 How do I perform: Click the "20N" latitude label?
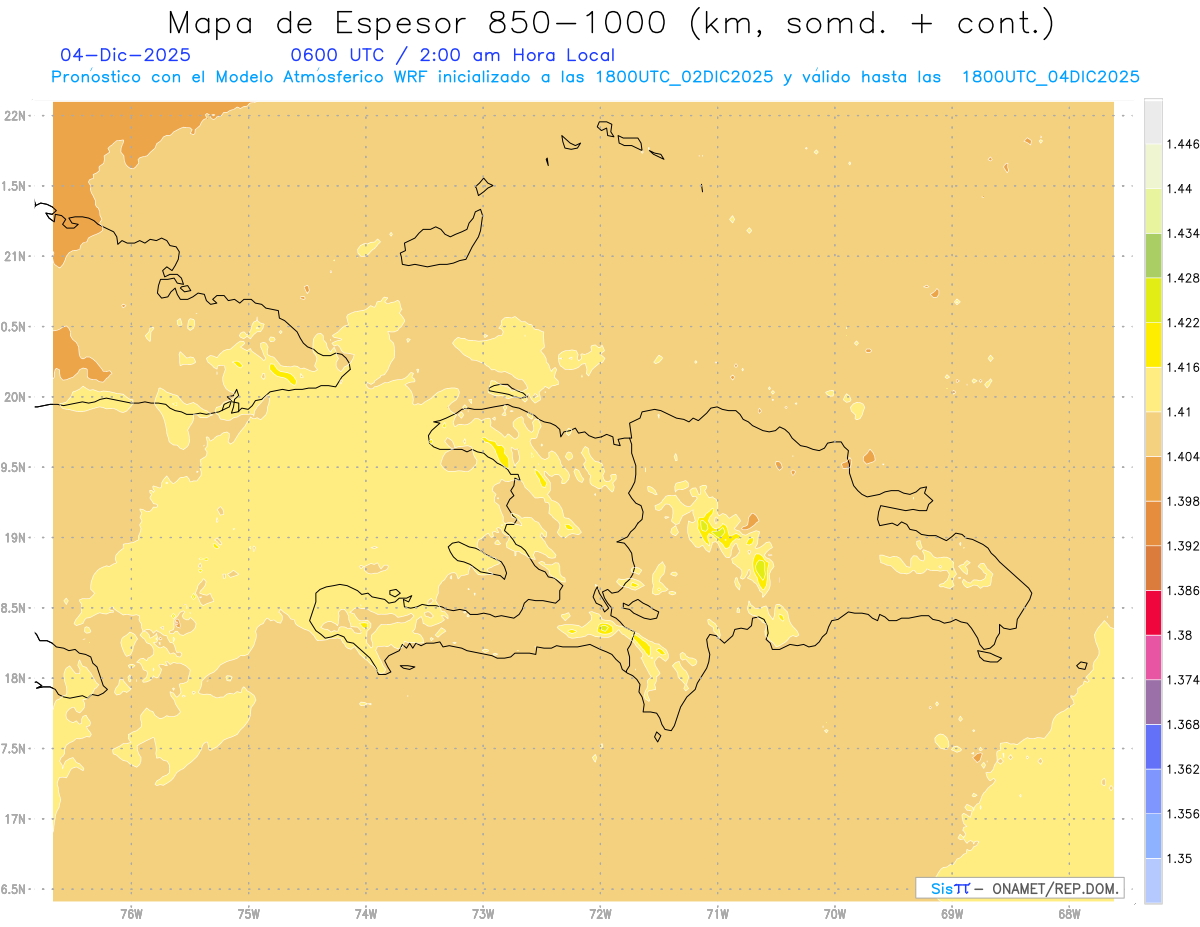coord(16,397)
